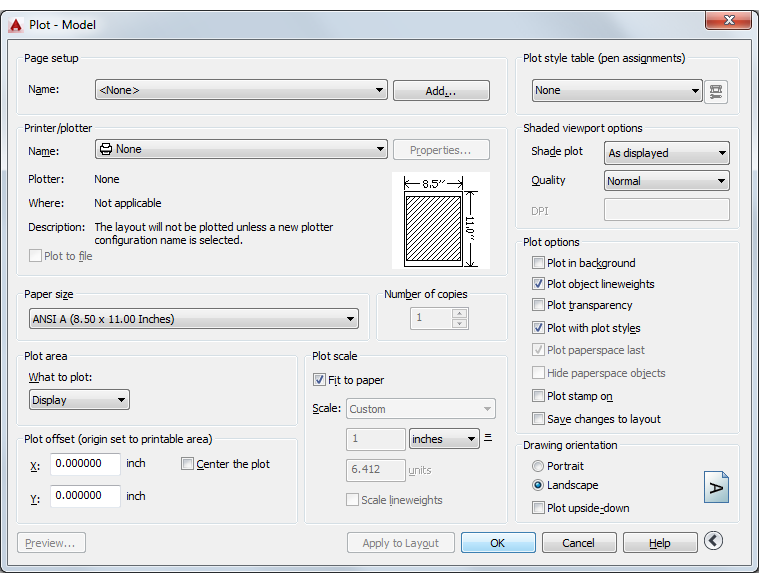This screenshot has height=583, width=764.
Task: Click the Cancel button
Action: [579, 543]
